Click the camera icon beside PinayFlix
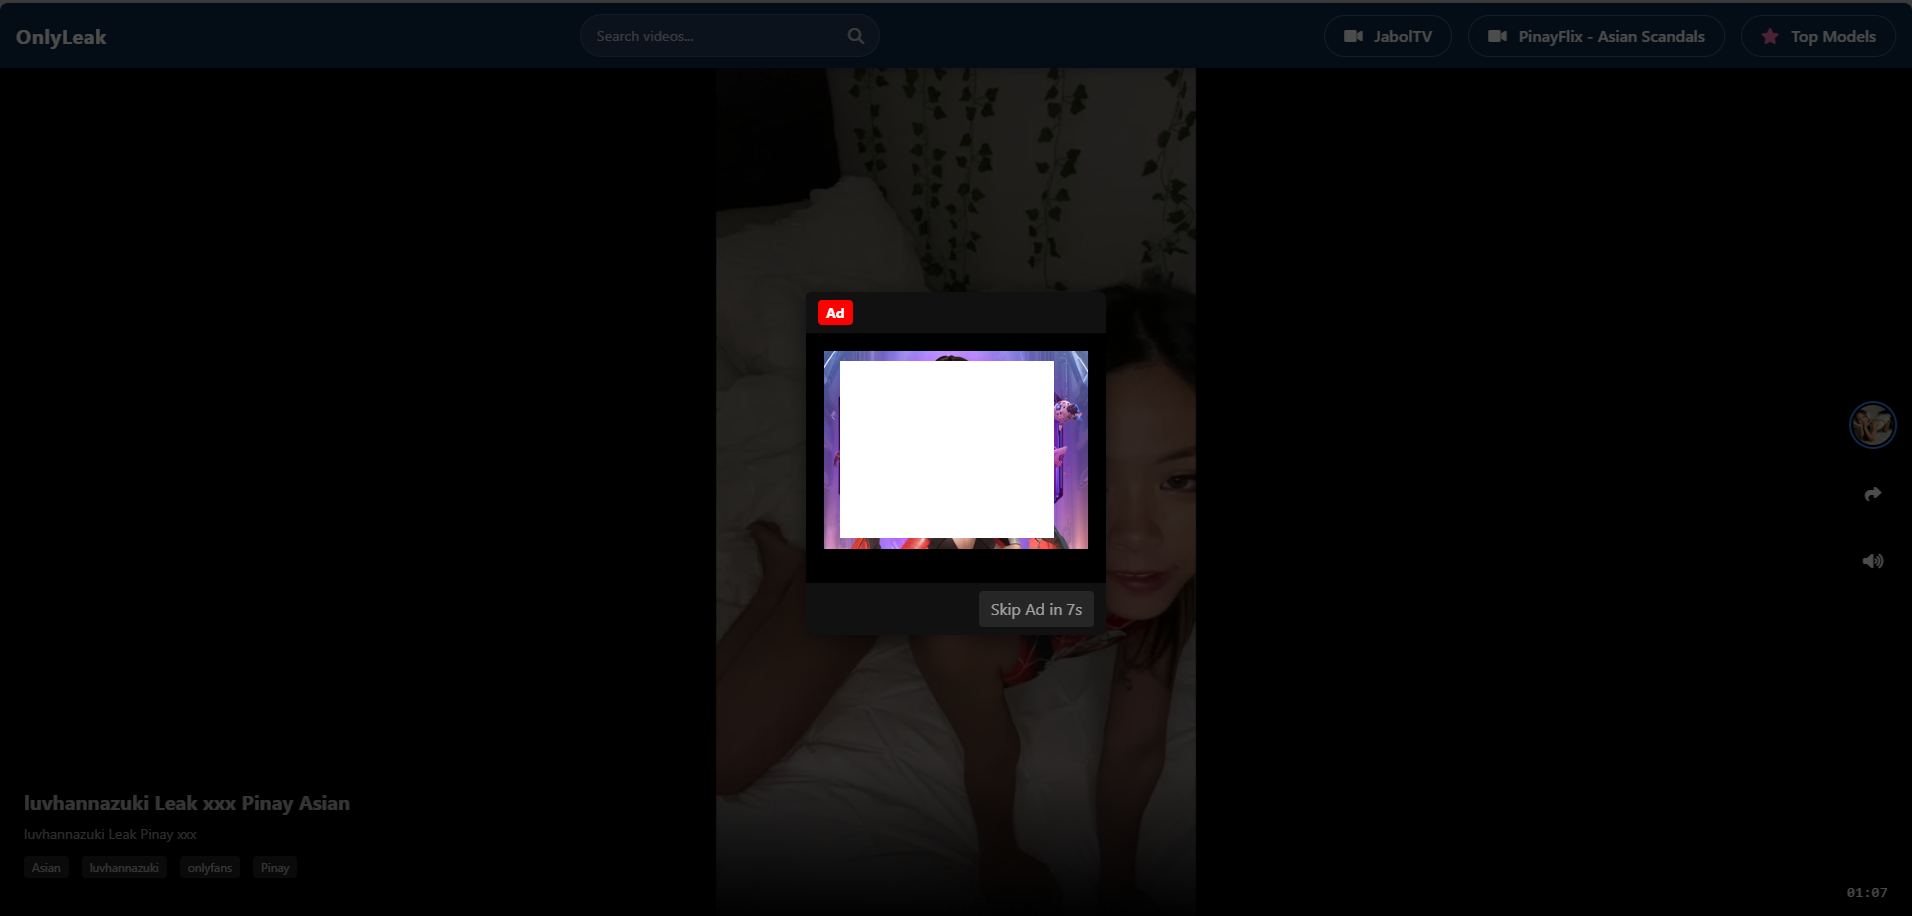Image resolution: width=1912 pixels, height=916 pixels. click(1496, 35)
